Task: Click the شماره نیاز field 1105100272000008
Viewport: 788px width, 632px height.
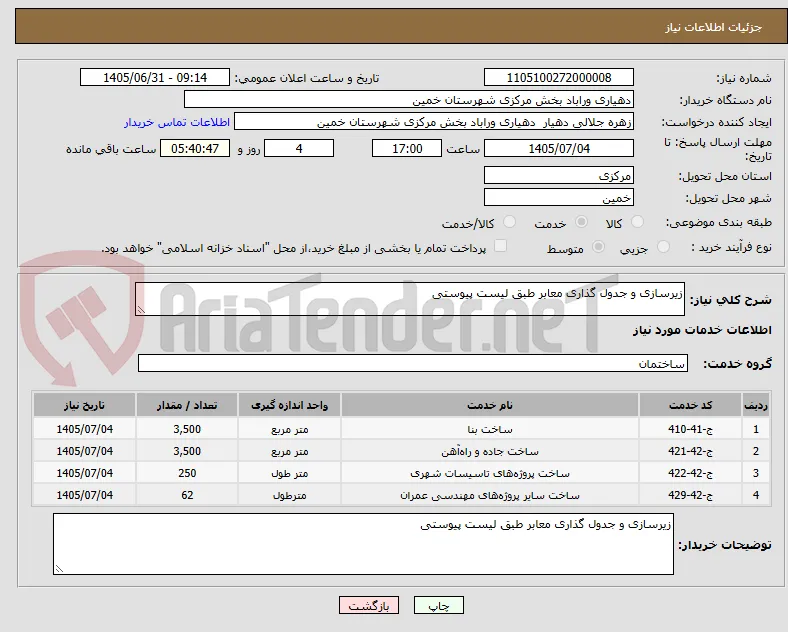Action: coord(558,78)
